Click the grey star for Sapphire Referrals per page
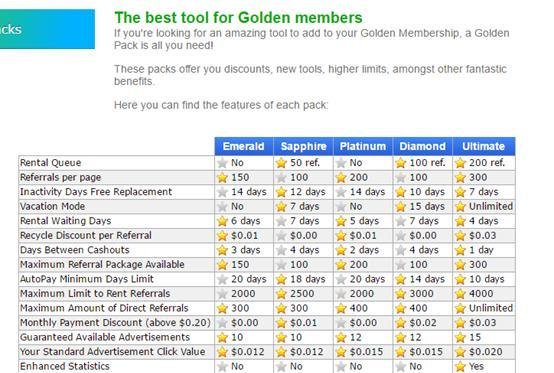This screenshot has height=373, width=554. click(281, 177)
